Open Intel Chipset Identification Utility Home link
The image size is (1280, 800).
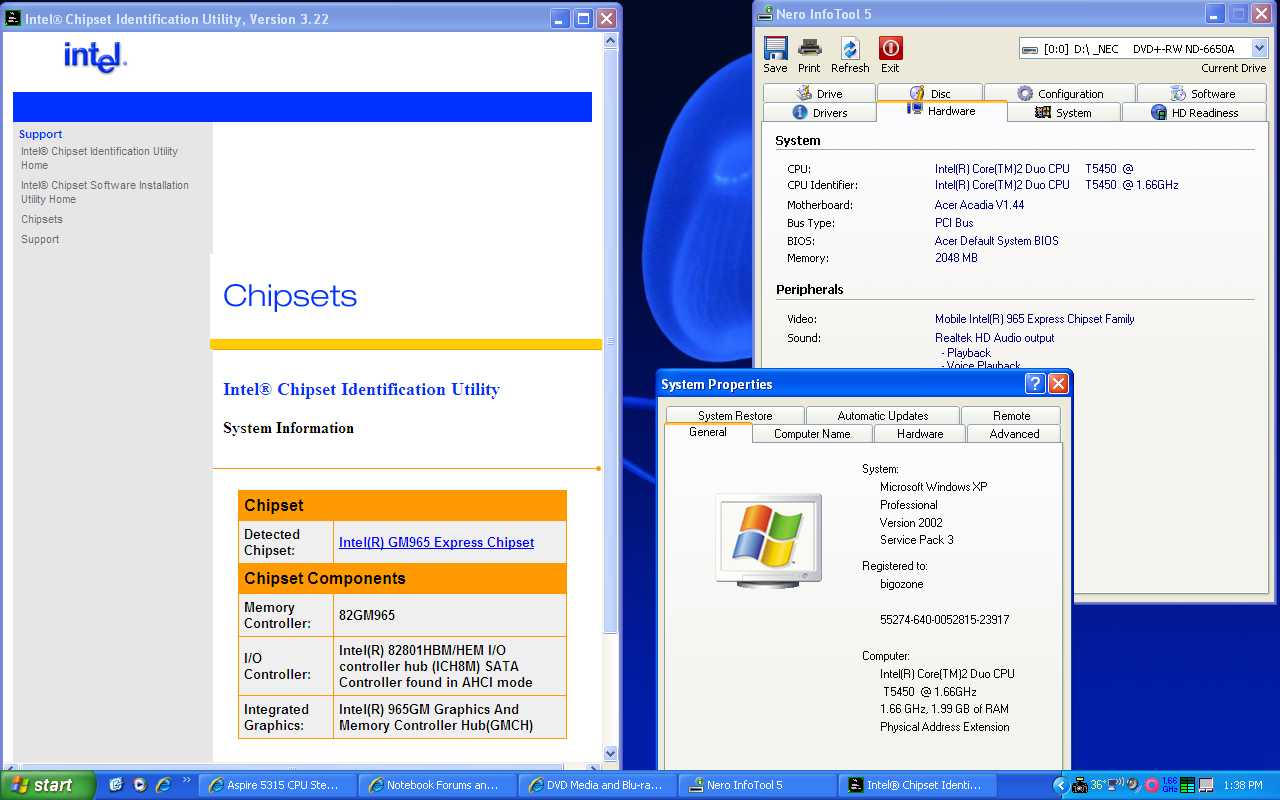[99, 158]
